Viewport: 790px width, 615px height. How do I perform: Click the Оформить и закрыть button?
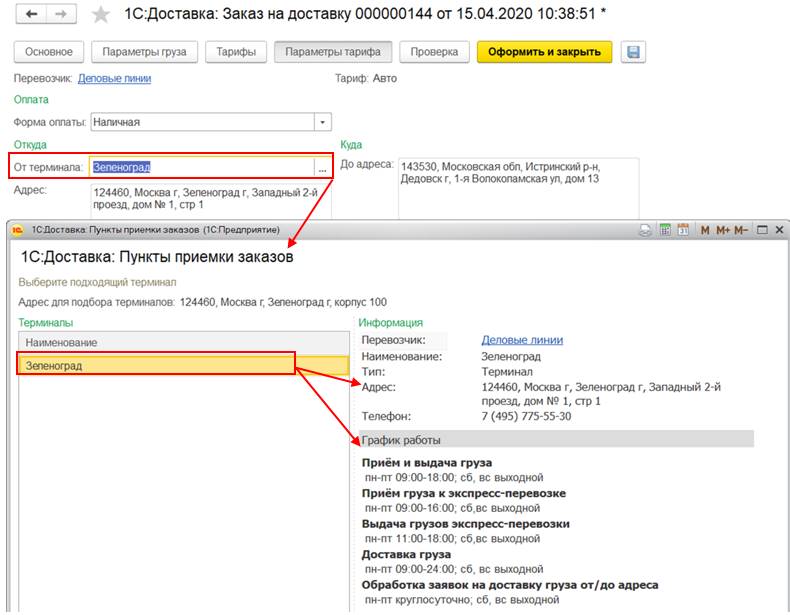pyautogui.click(x=545, y=52)
